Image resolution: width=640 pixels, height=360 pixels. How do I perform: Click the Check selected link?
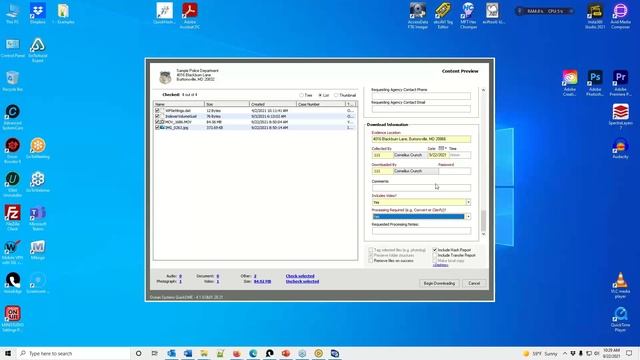(300, 276)
